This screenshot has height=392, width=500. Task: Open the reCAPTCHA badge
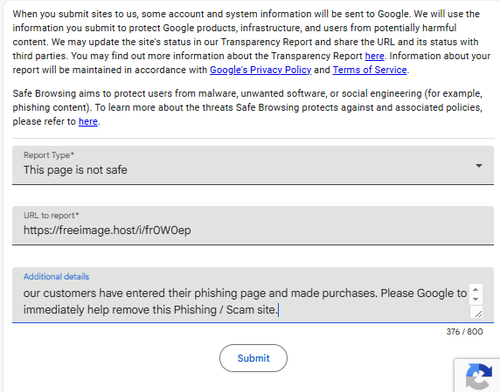[478, 376]
